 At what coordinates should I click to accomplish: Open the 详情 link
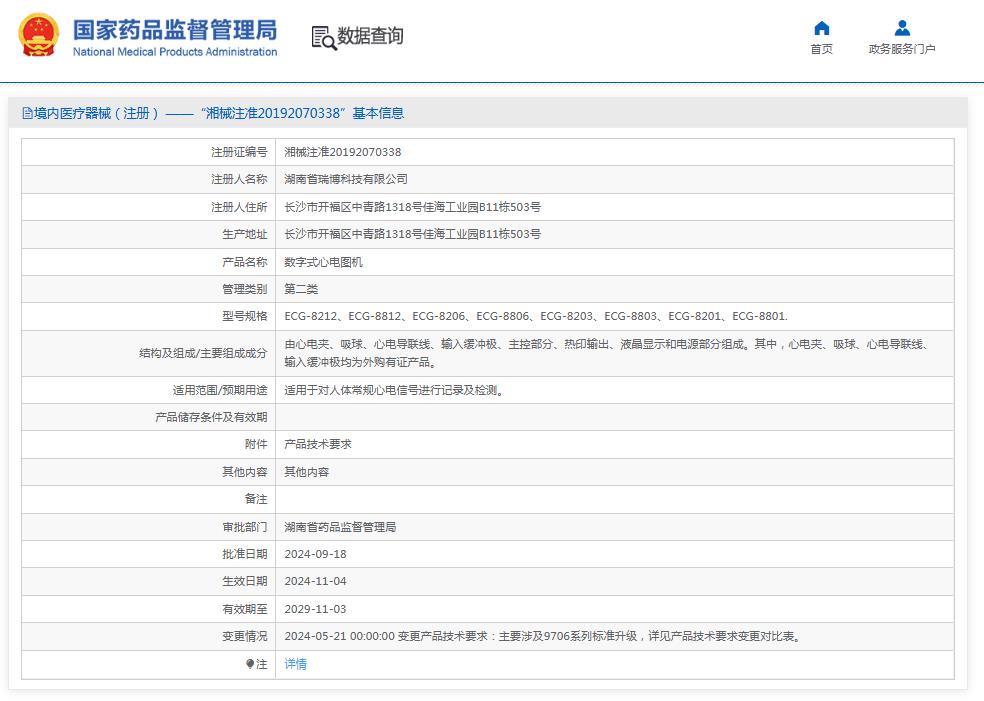point(294,663)
